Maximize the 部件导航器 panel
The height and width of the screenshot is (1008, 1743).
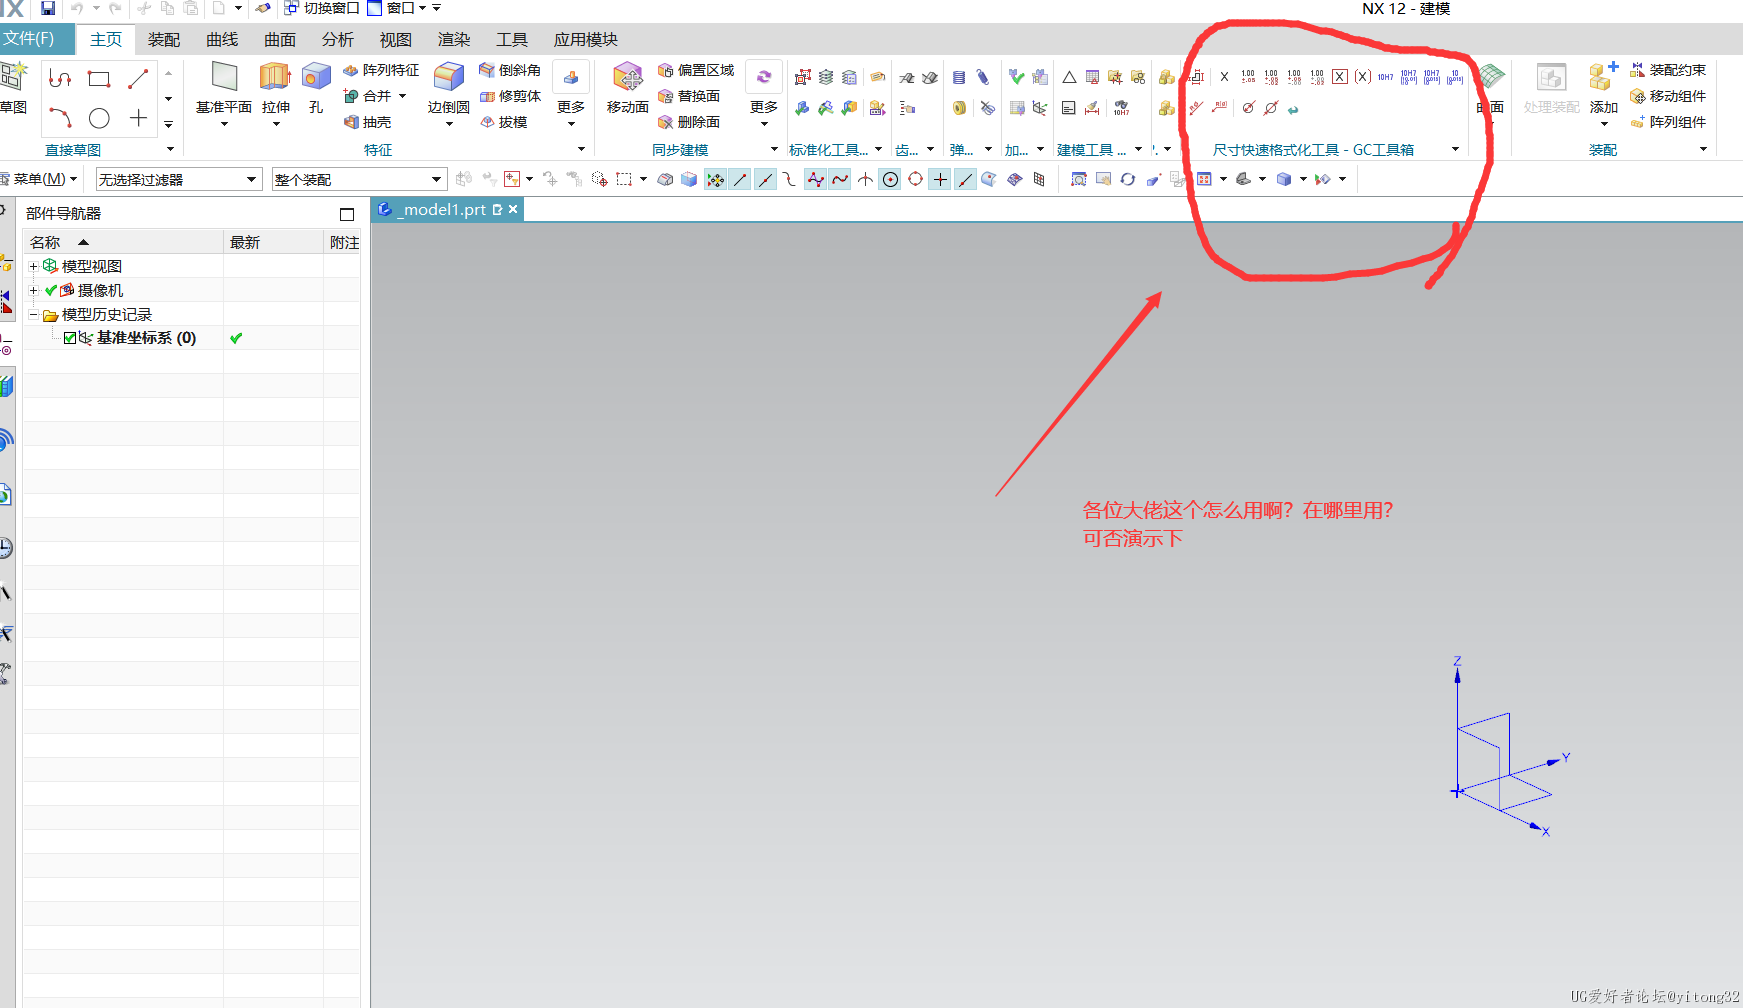click(347, 214)
